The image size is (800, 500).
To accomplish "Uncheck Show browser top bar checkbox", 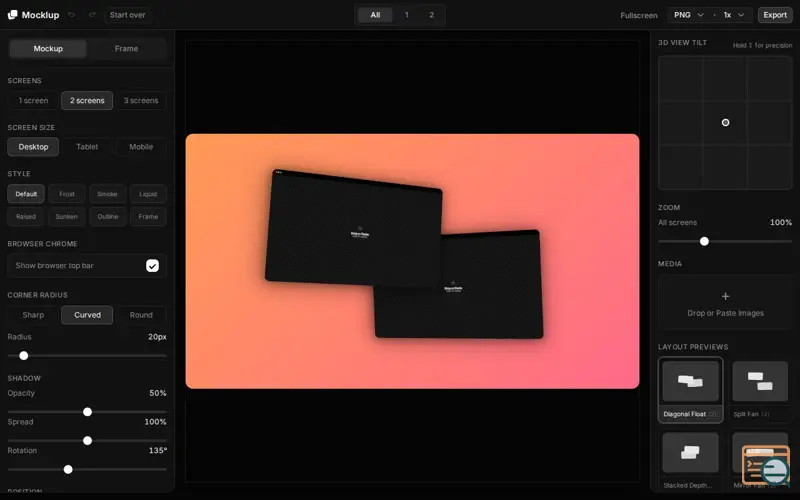I will (152, 266).
